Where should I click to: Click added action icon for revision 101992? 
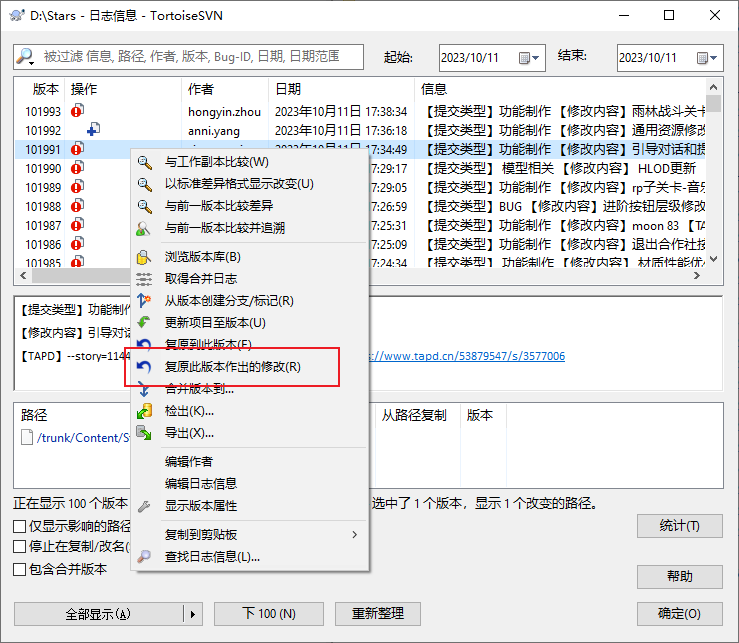(x=93, y=130)
